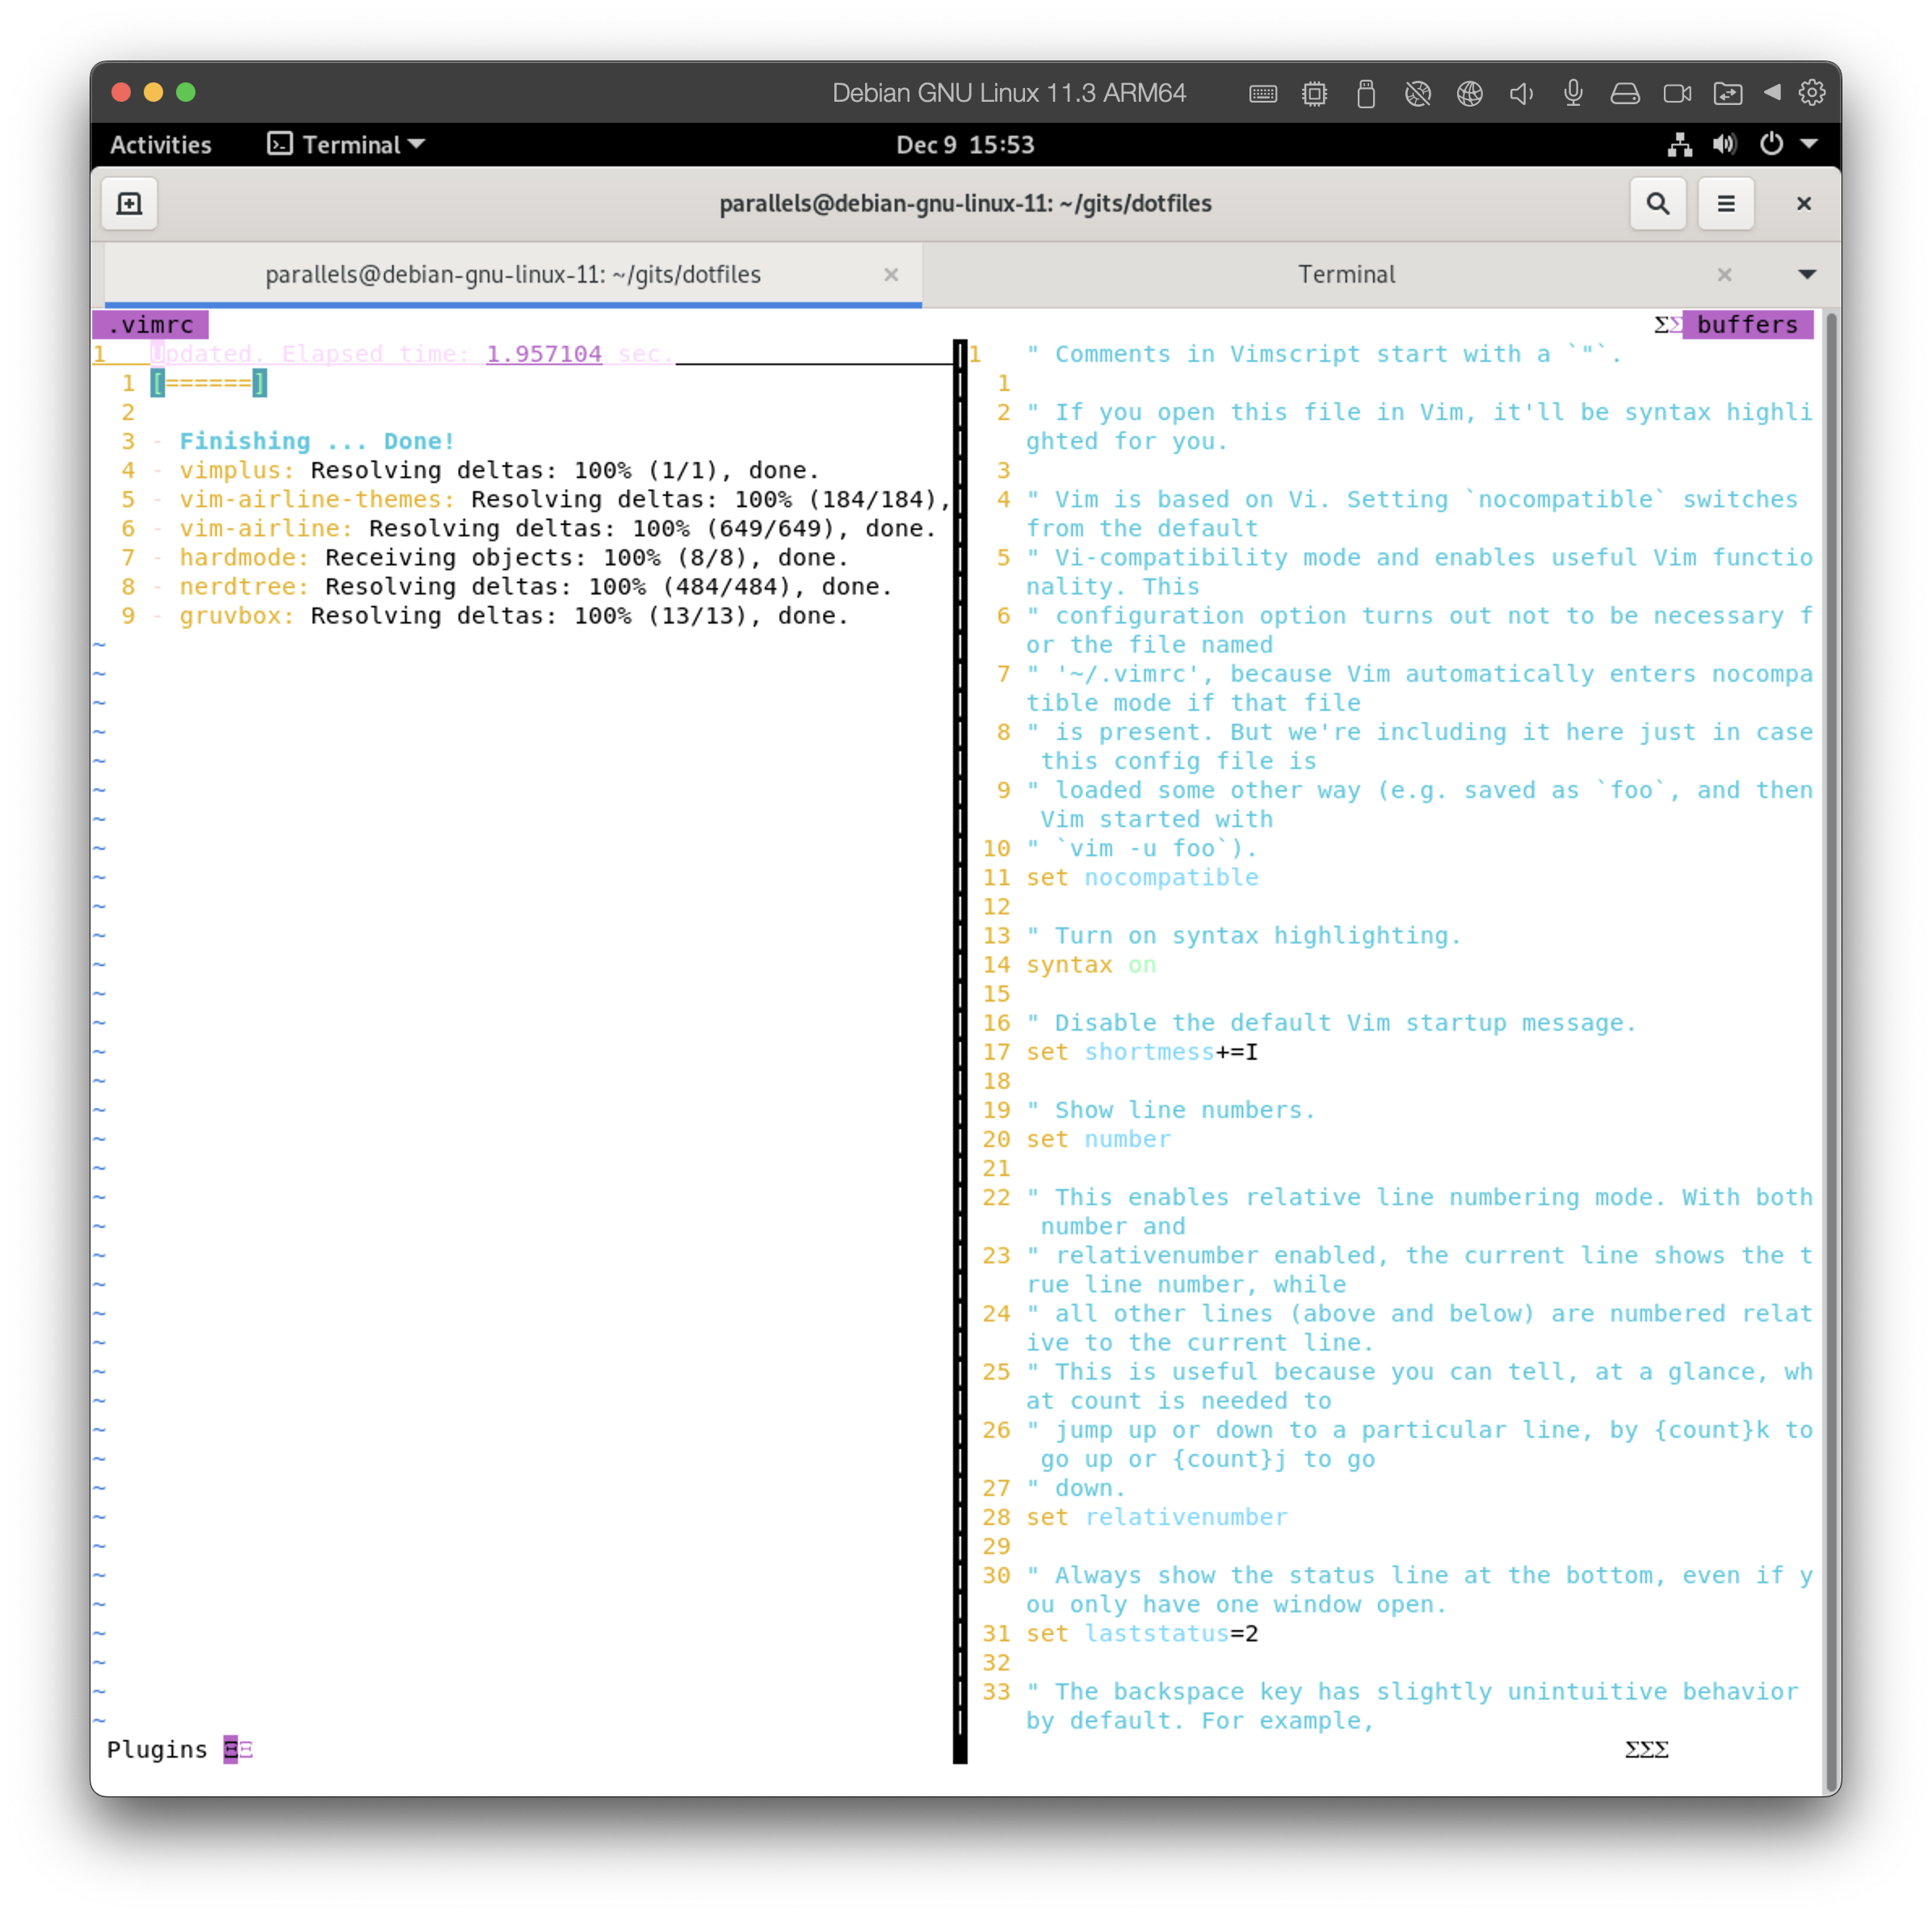Expand the tab list dropdown arrow
This screenshot has width=1932, height=1916.
(1806, 274)
